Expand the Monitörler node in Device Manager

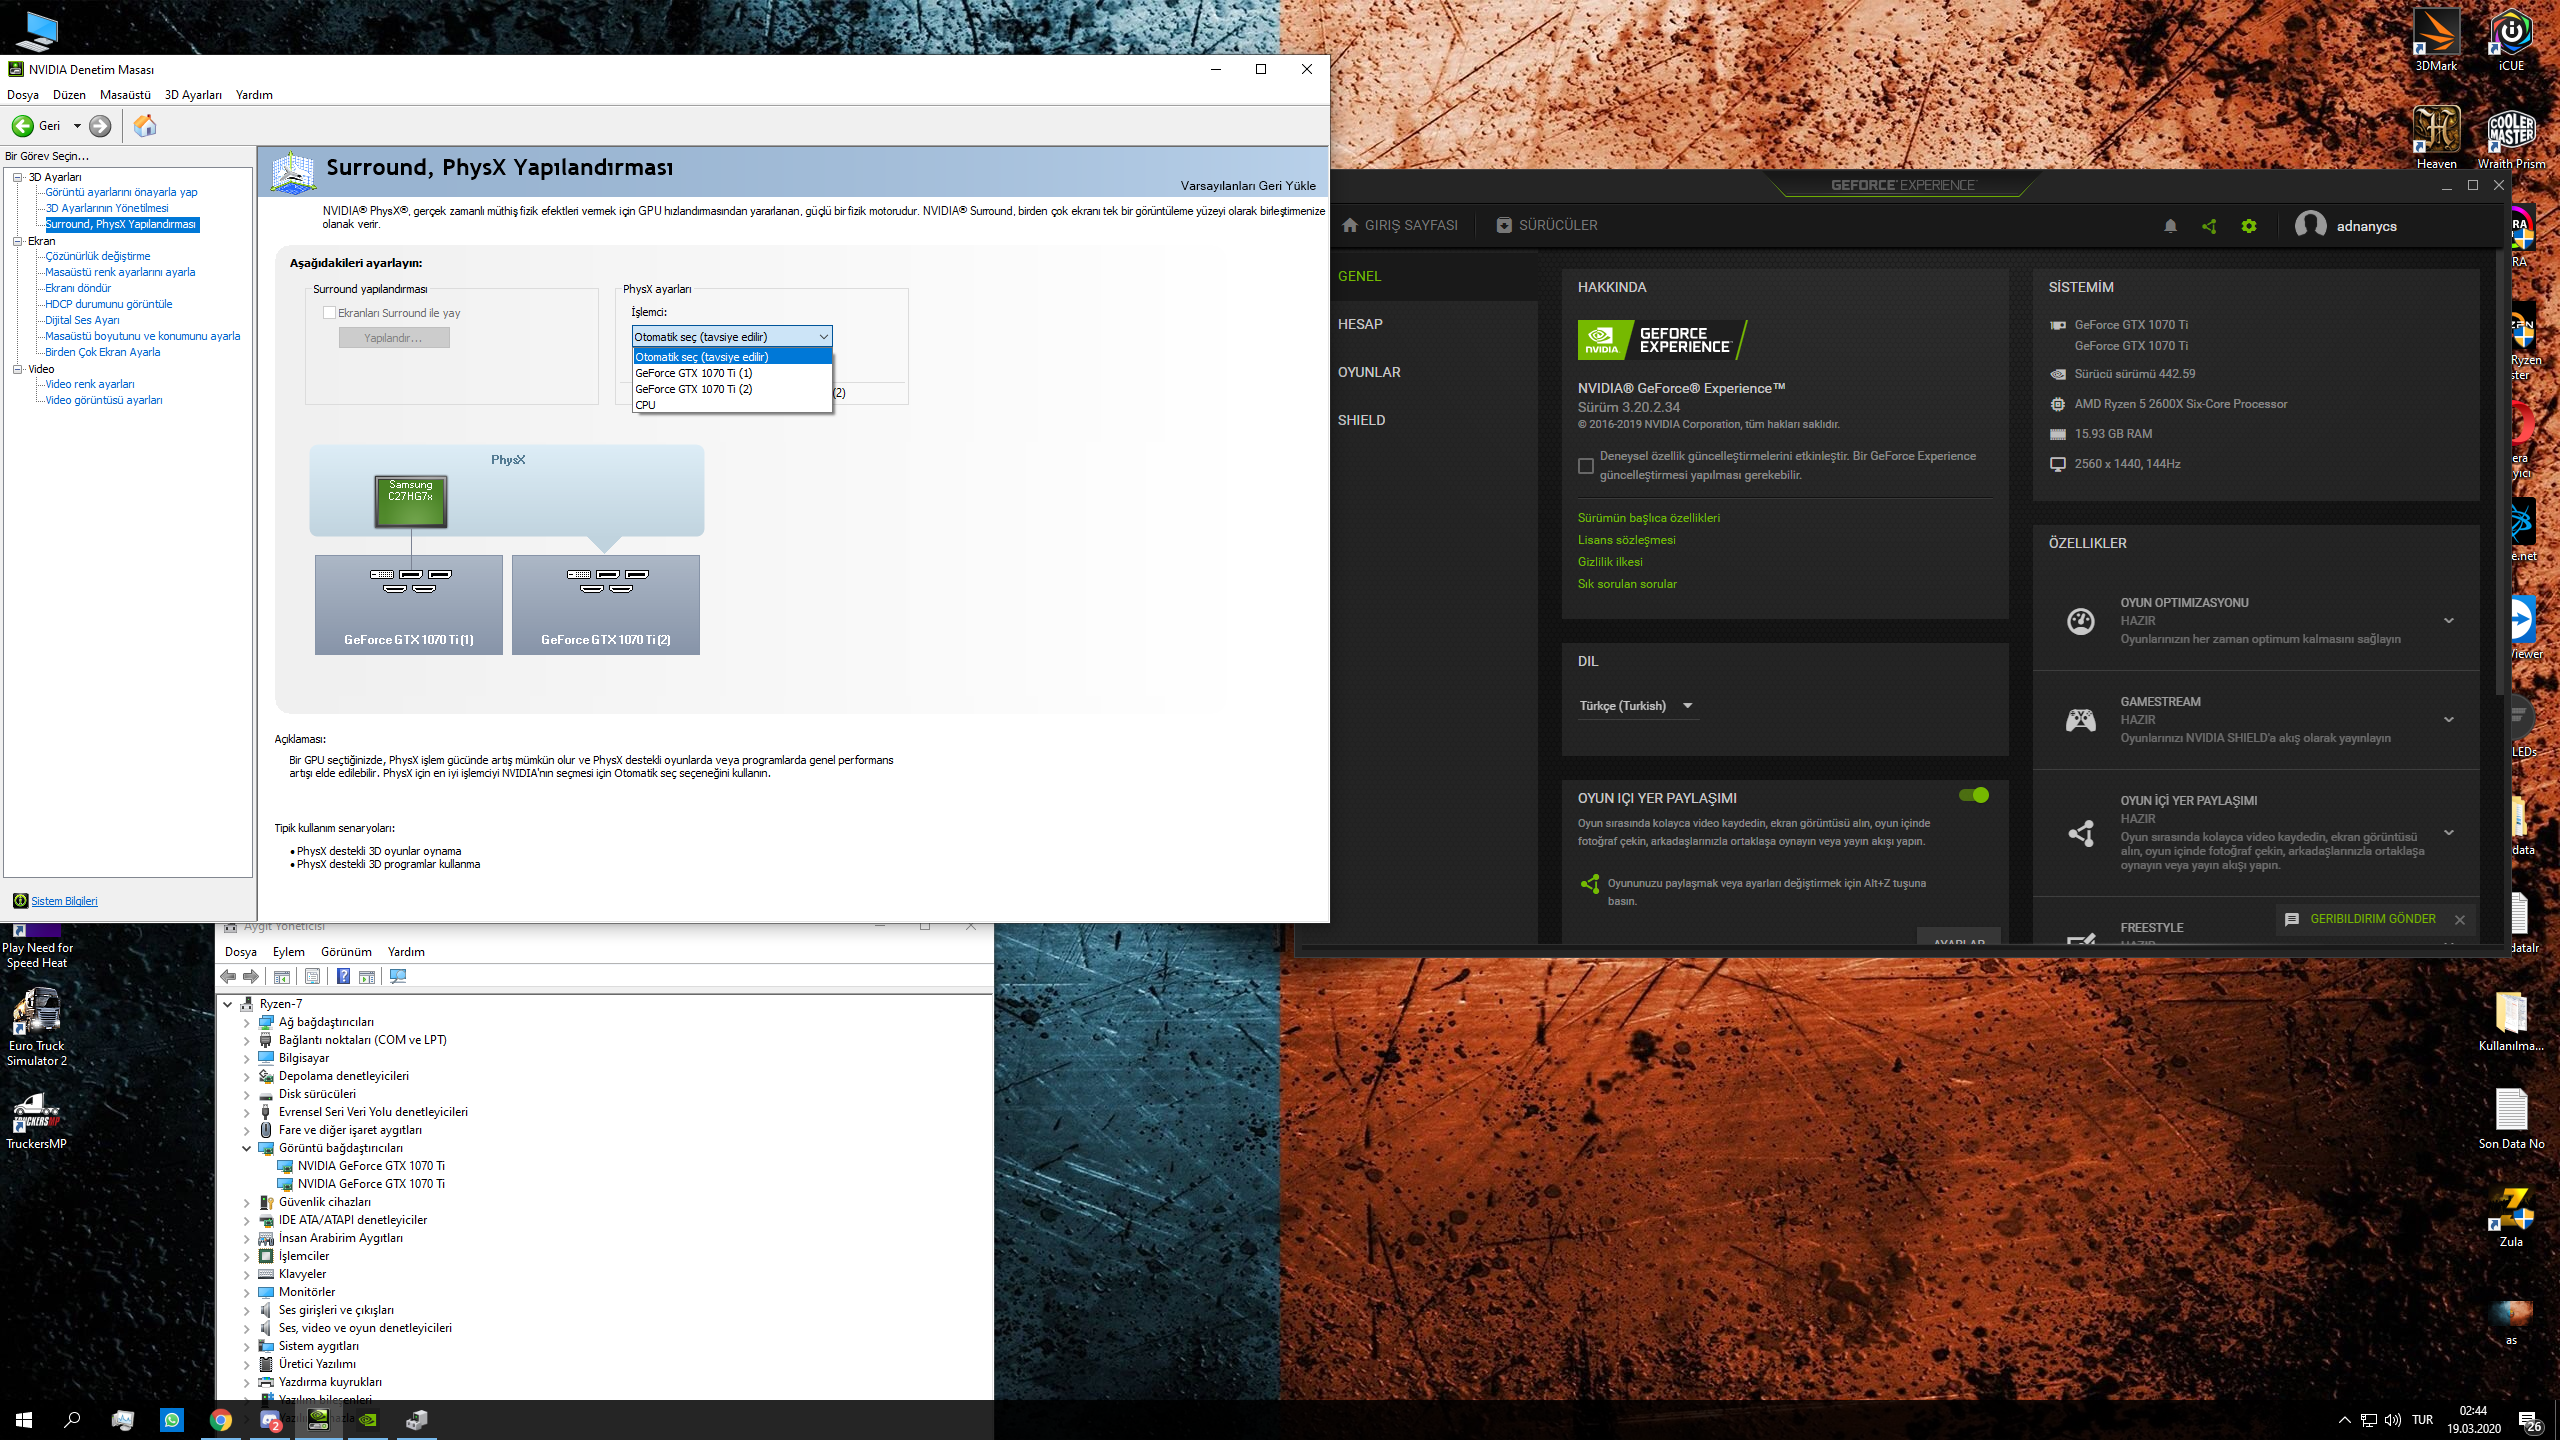point(247,1292)
